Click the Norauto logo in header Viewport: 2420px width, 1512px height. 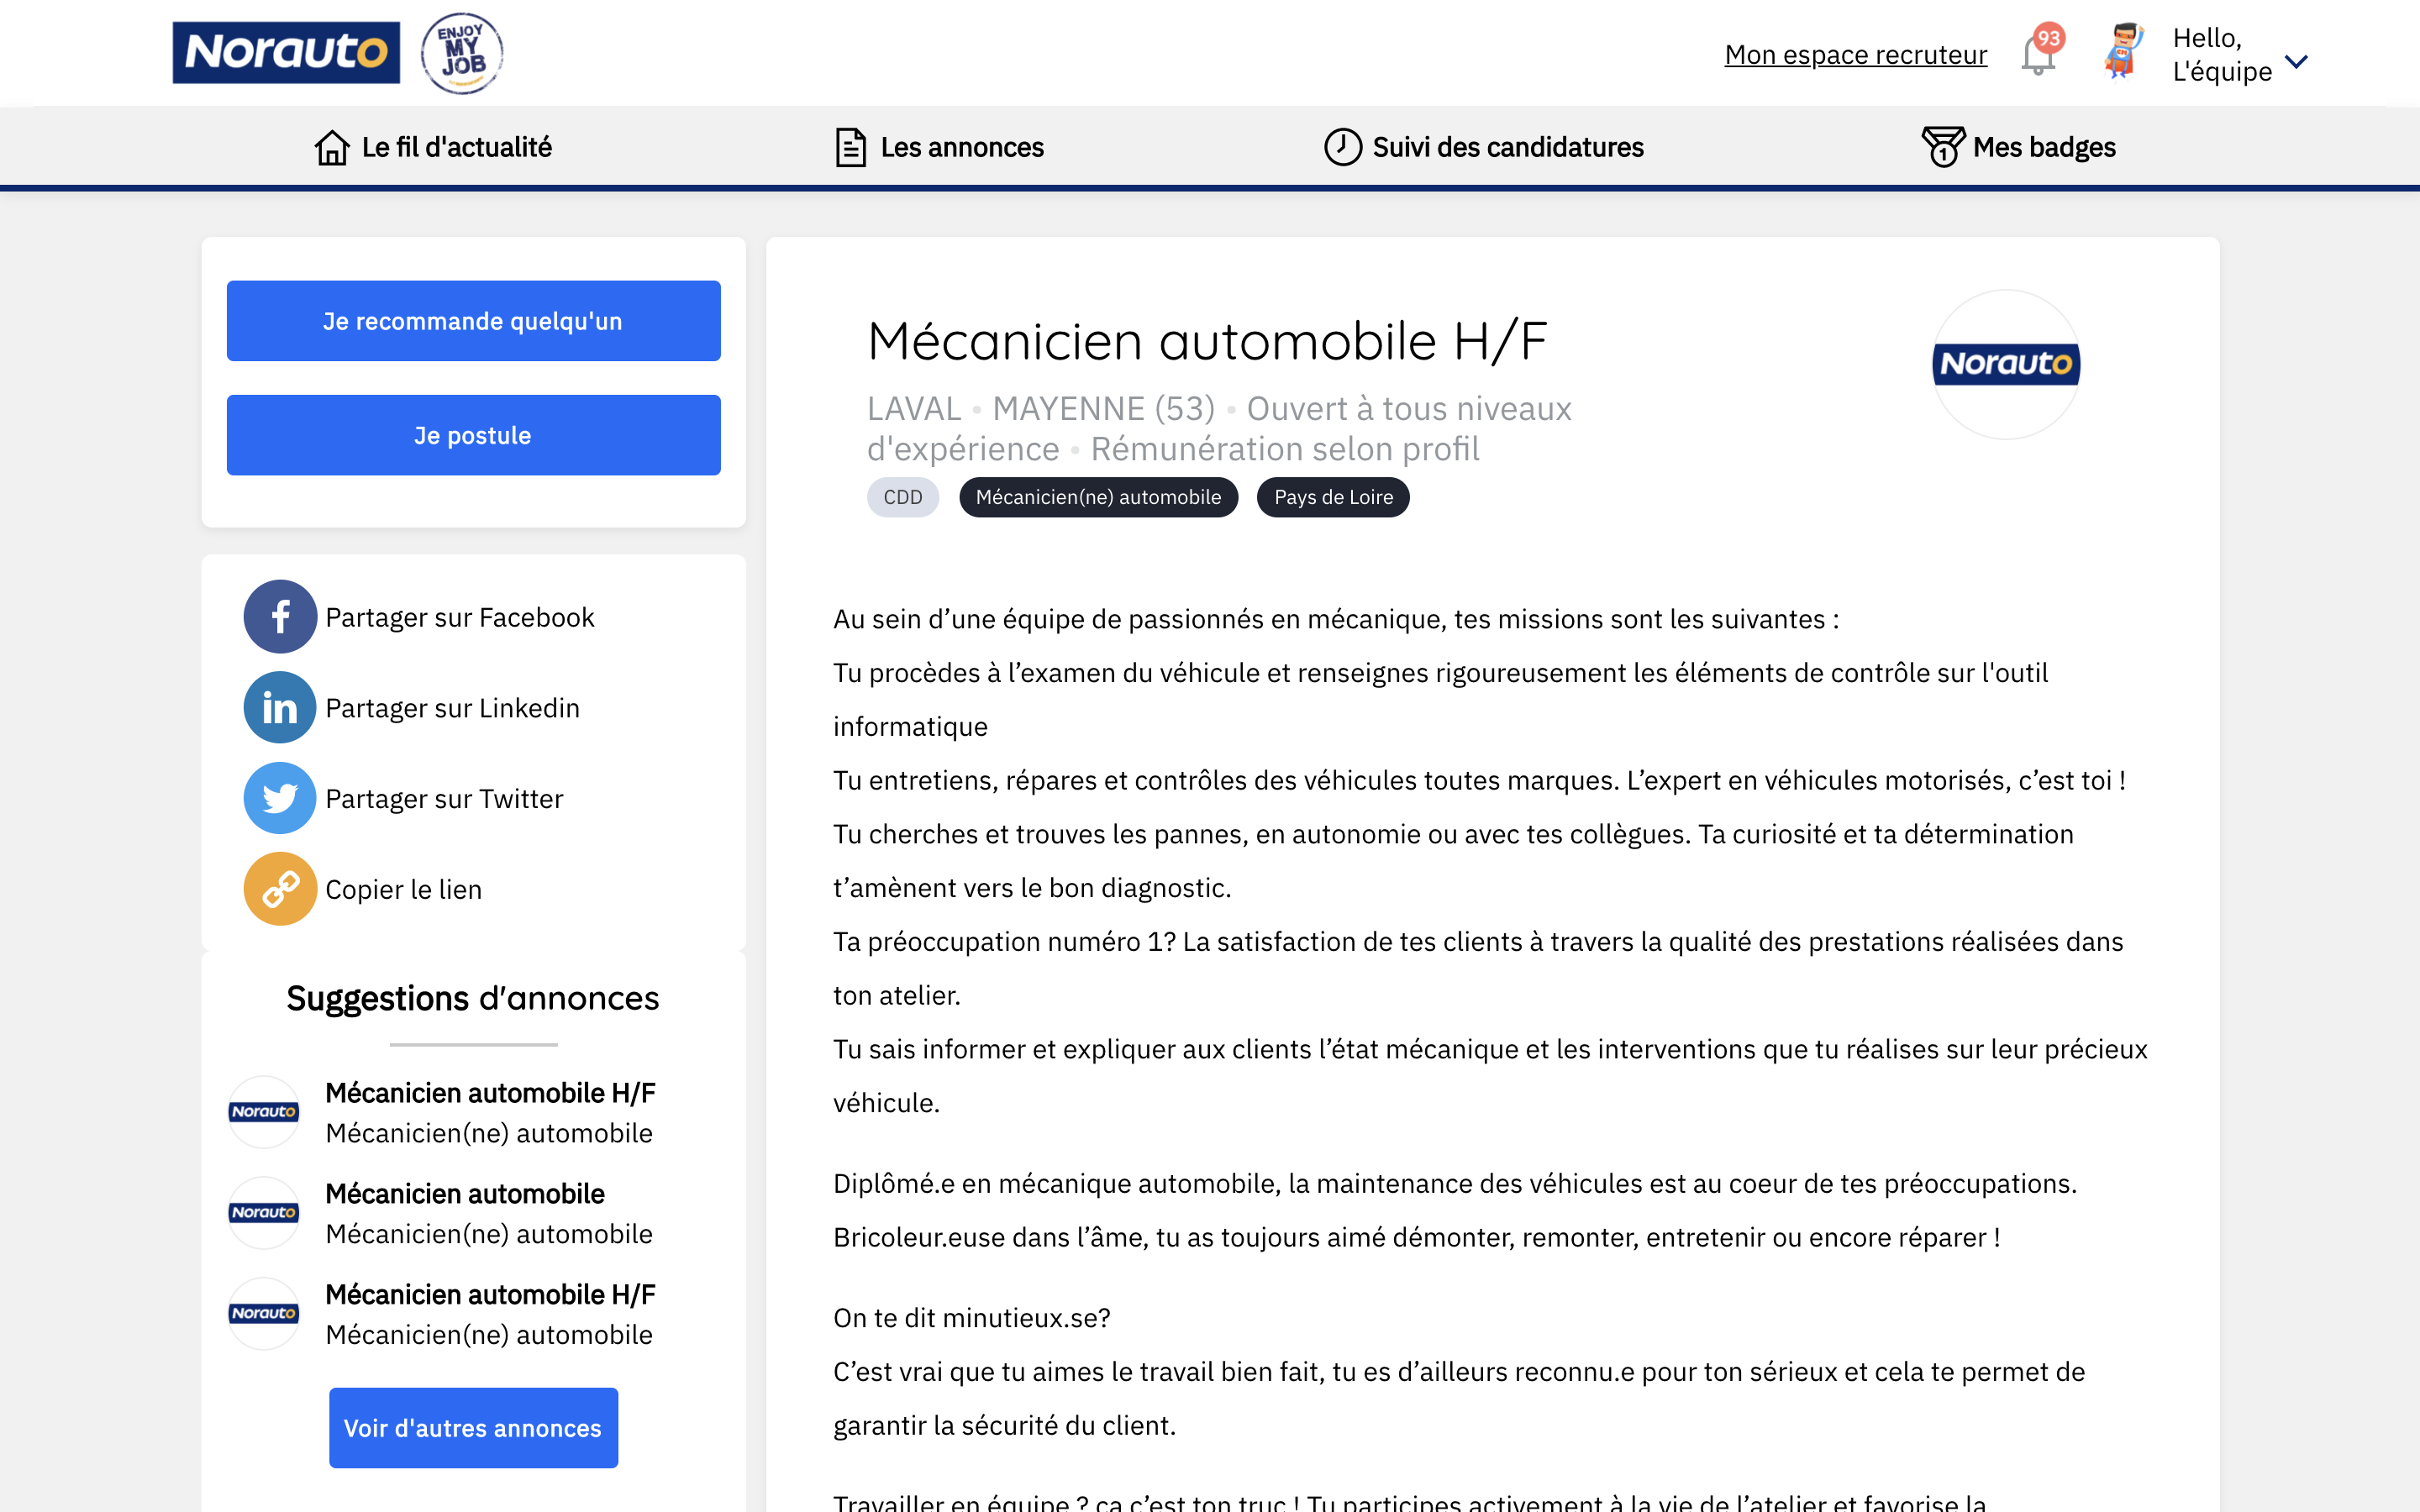coord(286,52)
